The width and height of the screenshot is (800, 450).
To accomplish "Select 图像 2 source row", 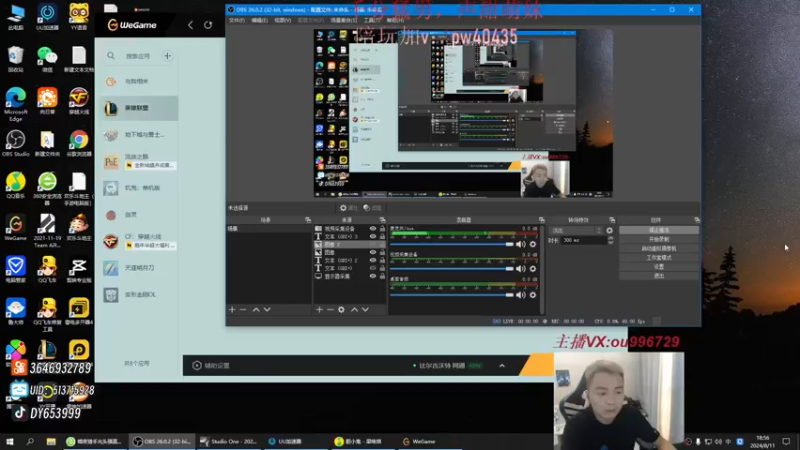I will pos(349,244).
